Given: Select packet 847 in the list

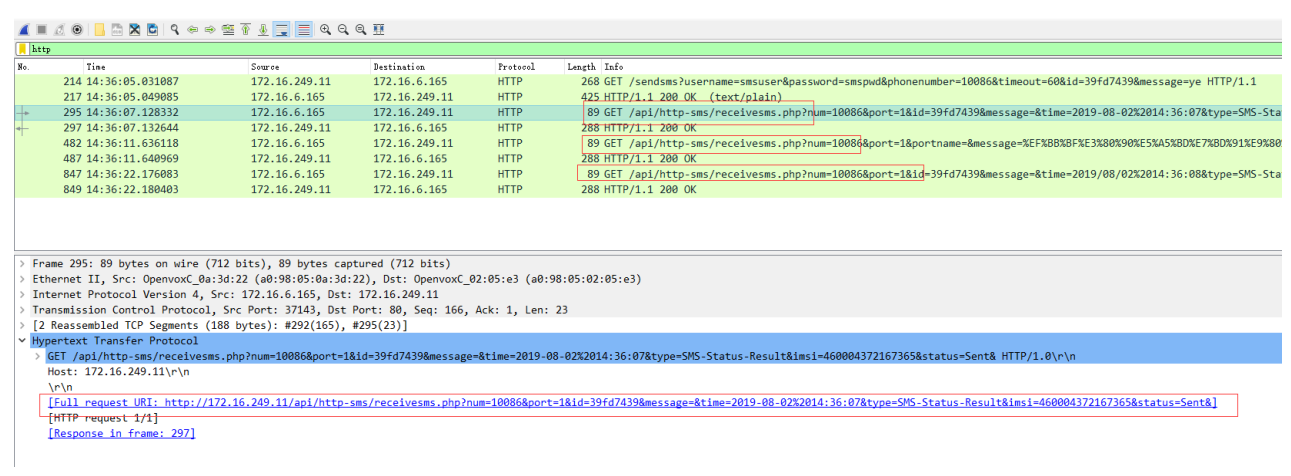Looking at the screenshot, I should pos(648,174).
